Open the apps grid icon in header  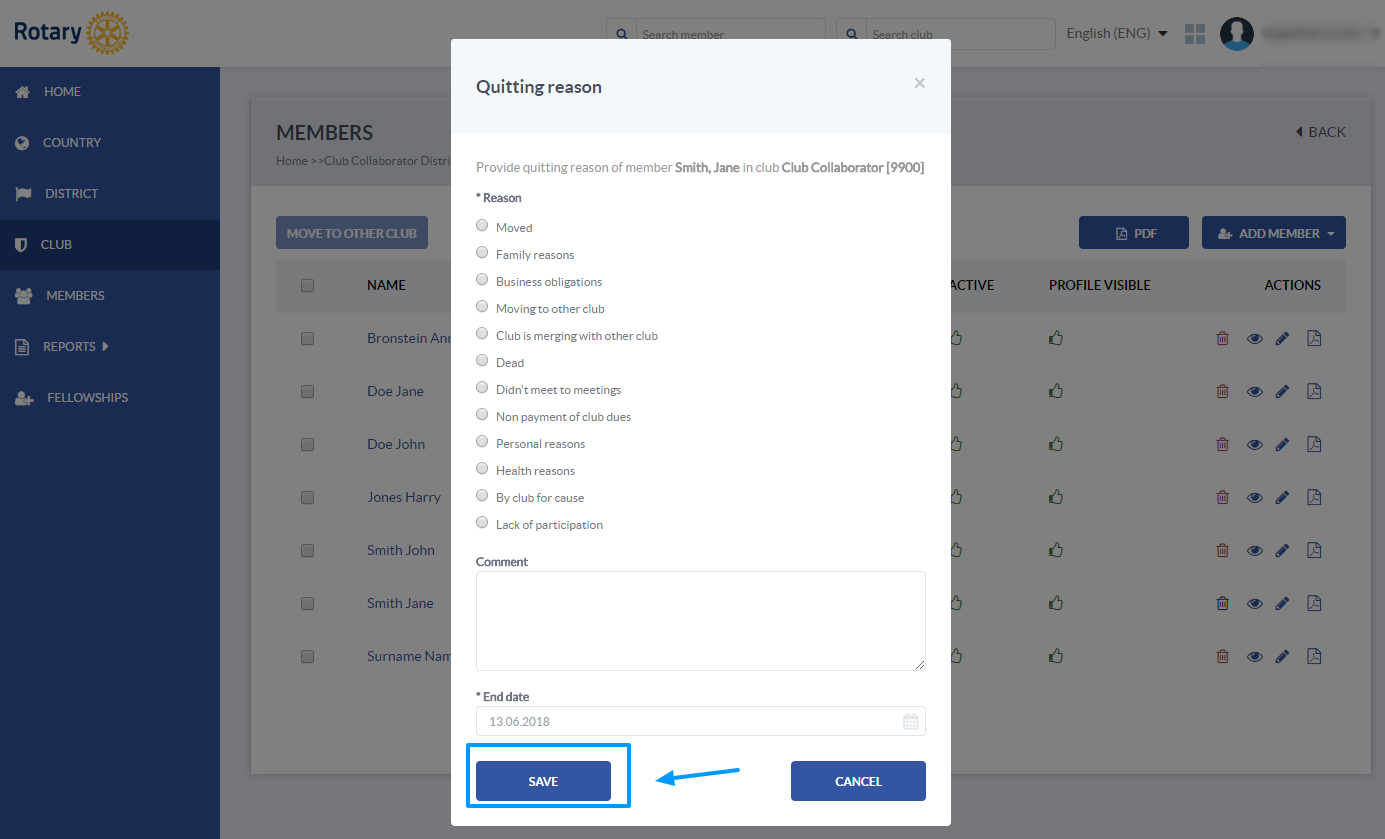(x=1195, y=34)
